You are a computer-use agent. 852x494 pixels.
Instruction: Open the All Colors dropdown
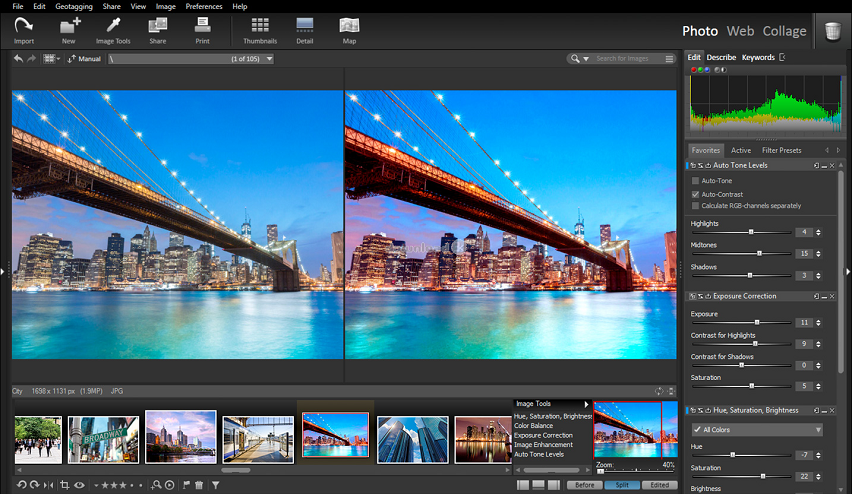pos(756,430)
